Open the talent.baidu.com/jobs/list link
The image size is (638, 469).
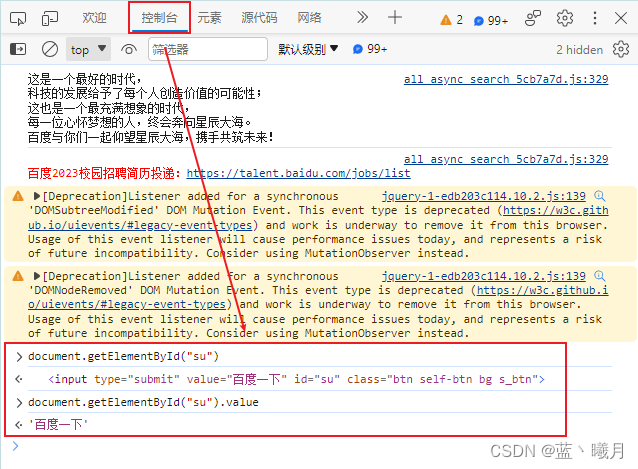pos(298,173)
